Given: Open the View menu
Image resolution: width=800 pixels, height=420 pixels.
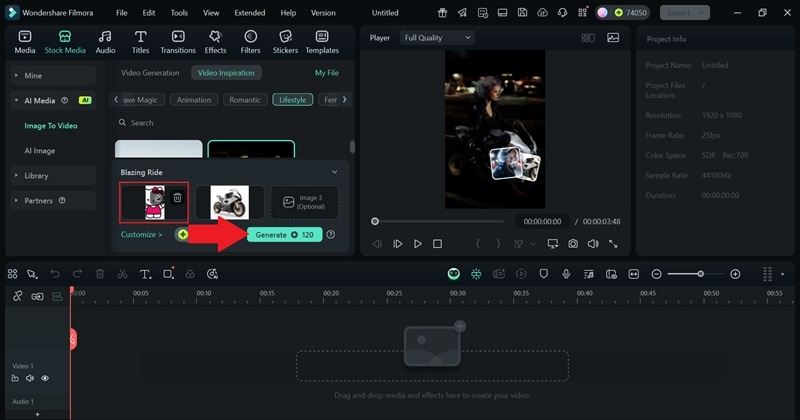Looking at the screenshot, I should (211, 13).
